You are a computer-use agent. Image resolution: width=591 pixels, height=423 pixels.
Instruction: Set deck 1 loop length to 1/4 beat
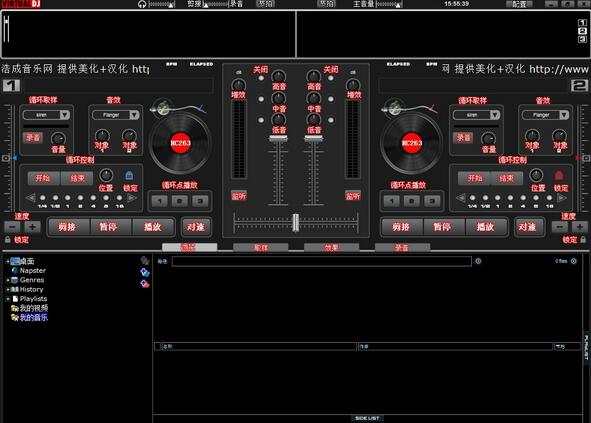[43, 198]
